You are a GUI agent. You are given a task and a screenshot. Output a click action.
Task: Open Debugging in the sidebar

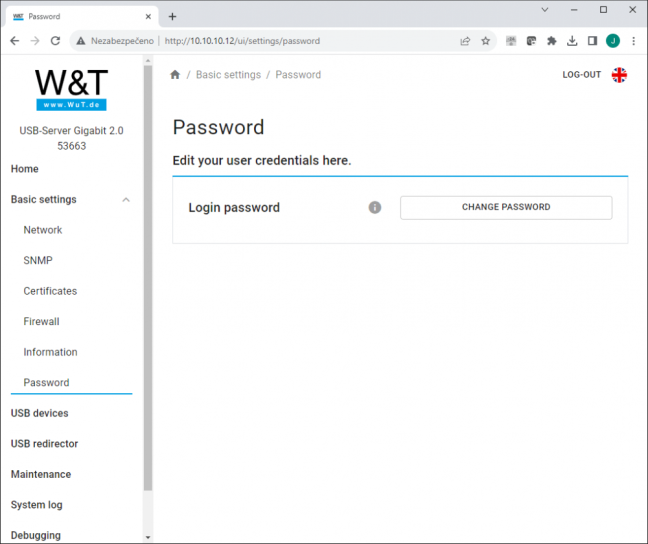36,535
